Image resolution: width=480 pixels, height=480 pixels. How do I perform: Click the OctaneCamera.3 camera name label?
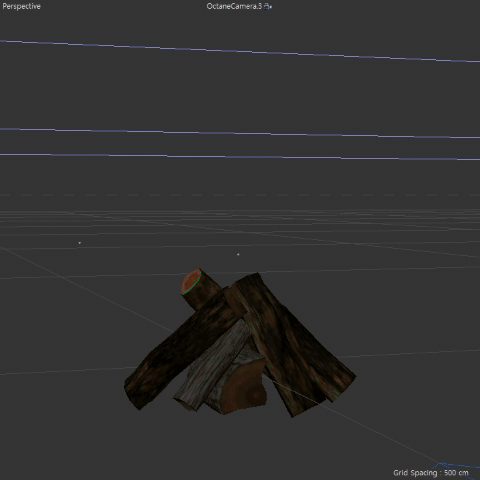(234, 6)
